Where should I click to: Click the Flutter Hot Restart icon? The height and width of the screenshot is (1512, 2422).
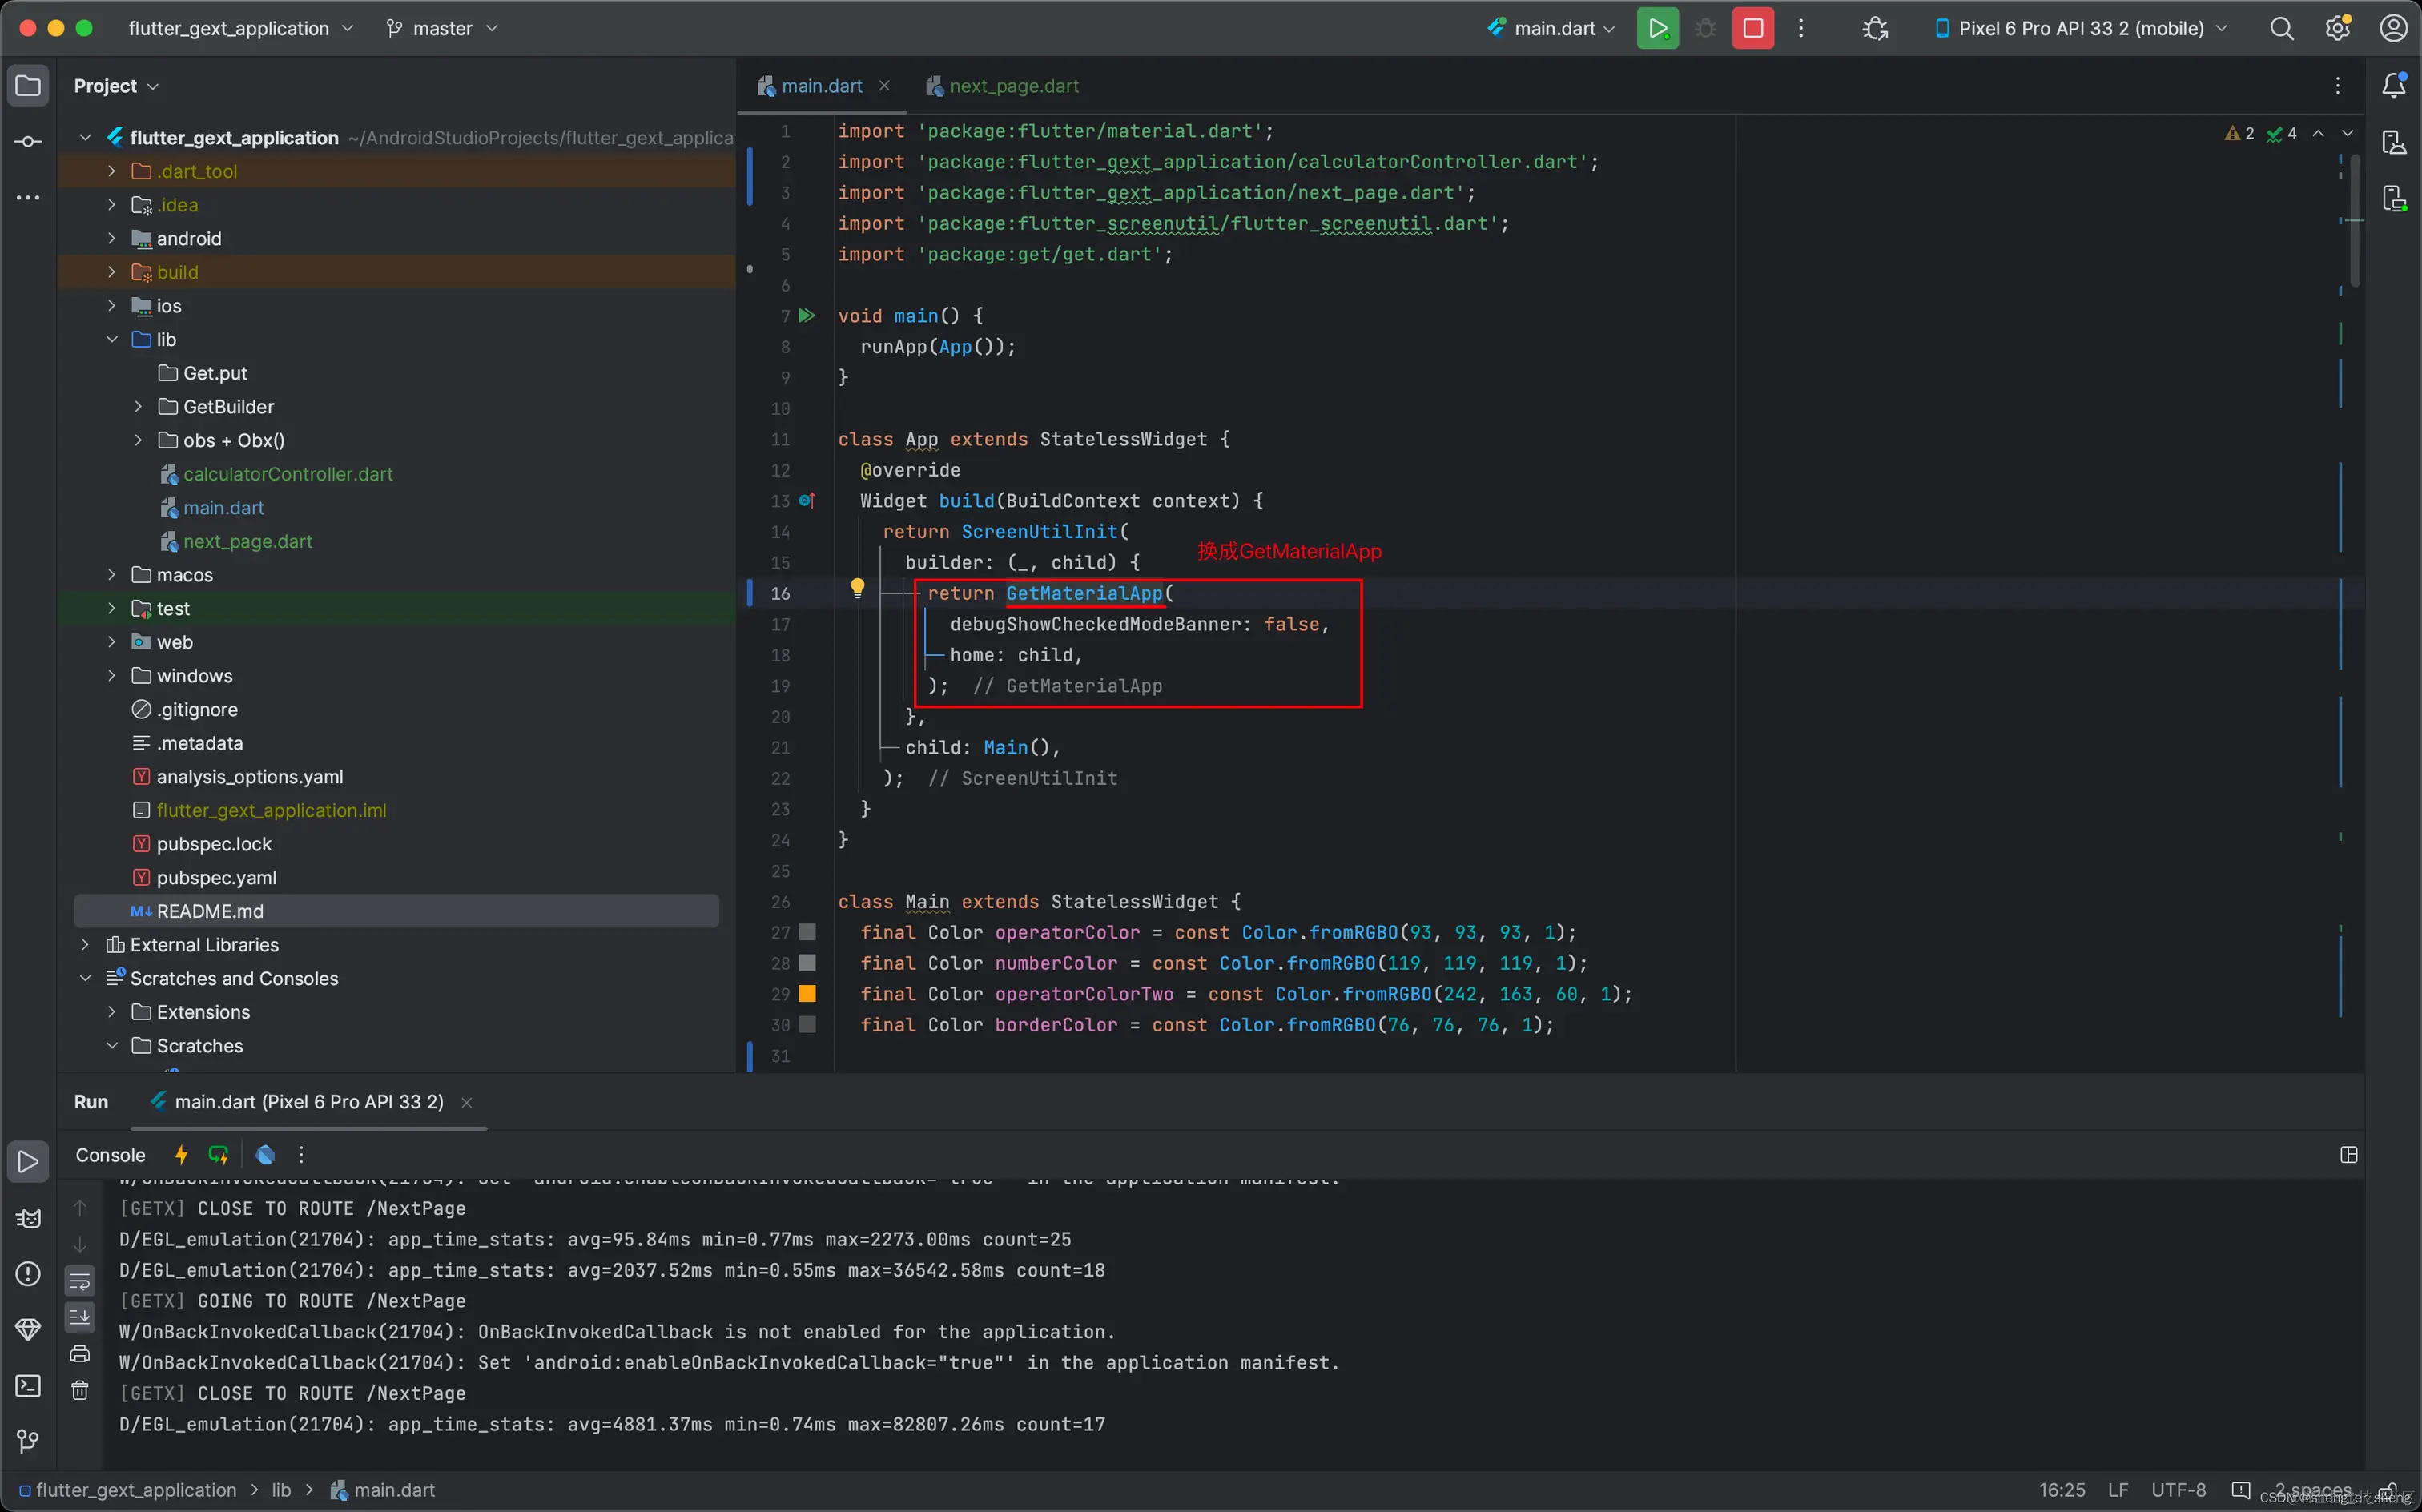pyautogui.click(x=218, y=1155)
